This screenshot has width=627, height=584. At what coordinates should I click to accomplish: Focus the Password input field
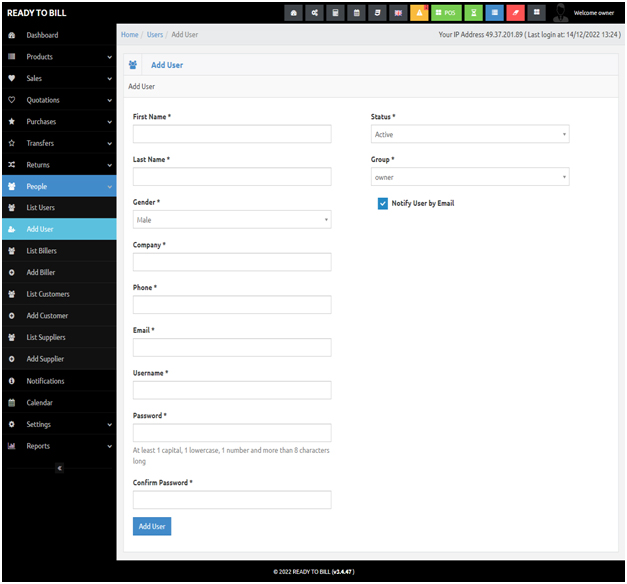tap(232, 433)
